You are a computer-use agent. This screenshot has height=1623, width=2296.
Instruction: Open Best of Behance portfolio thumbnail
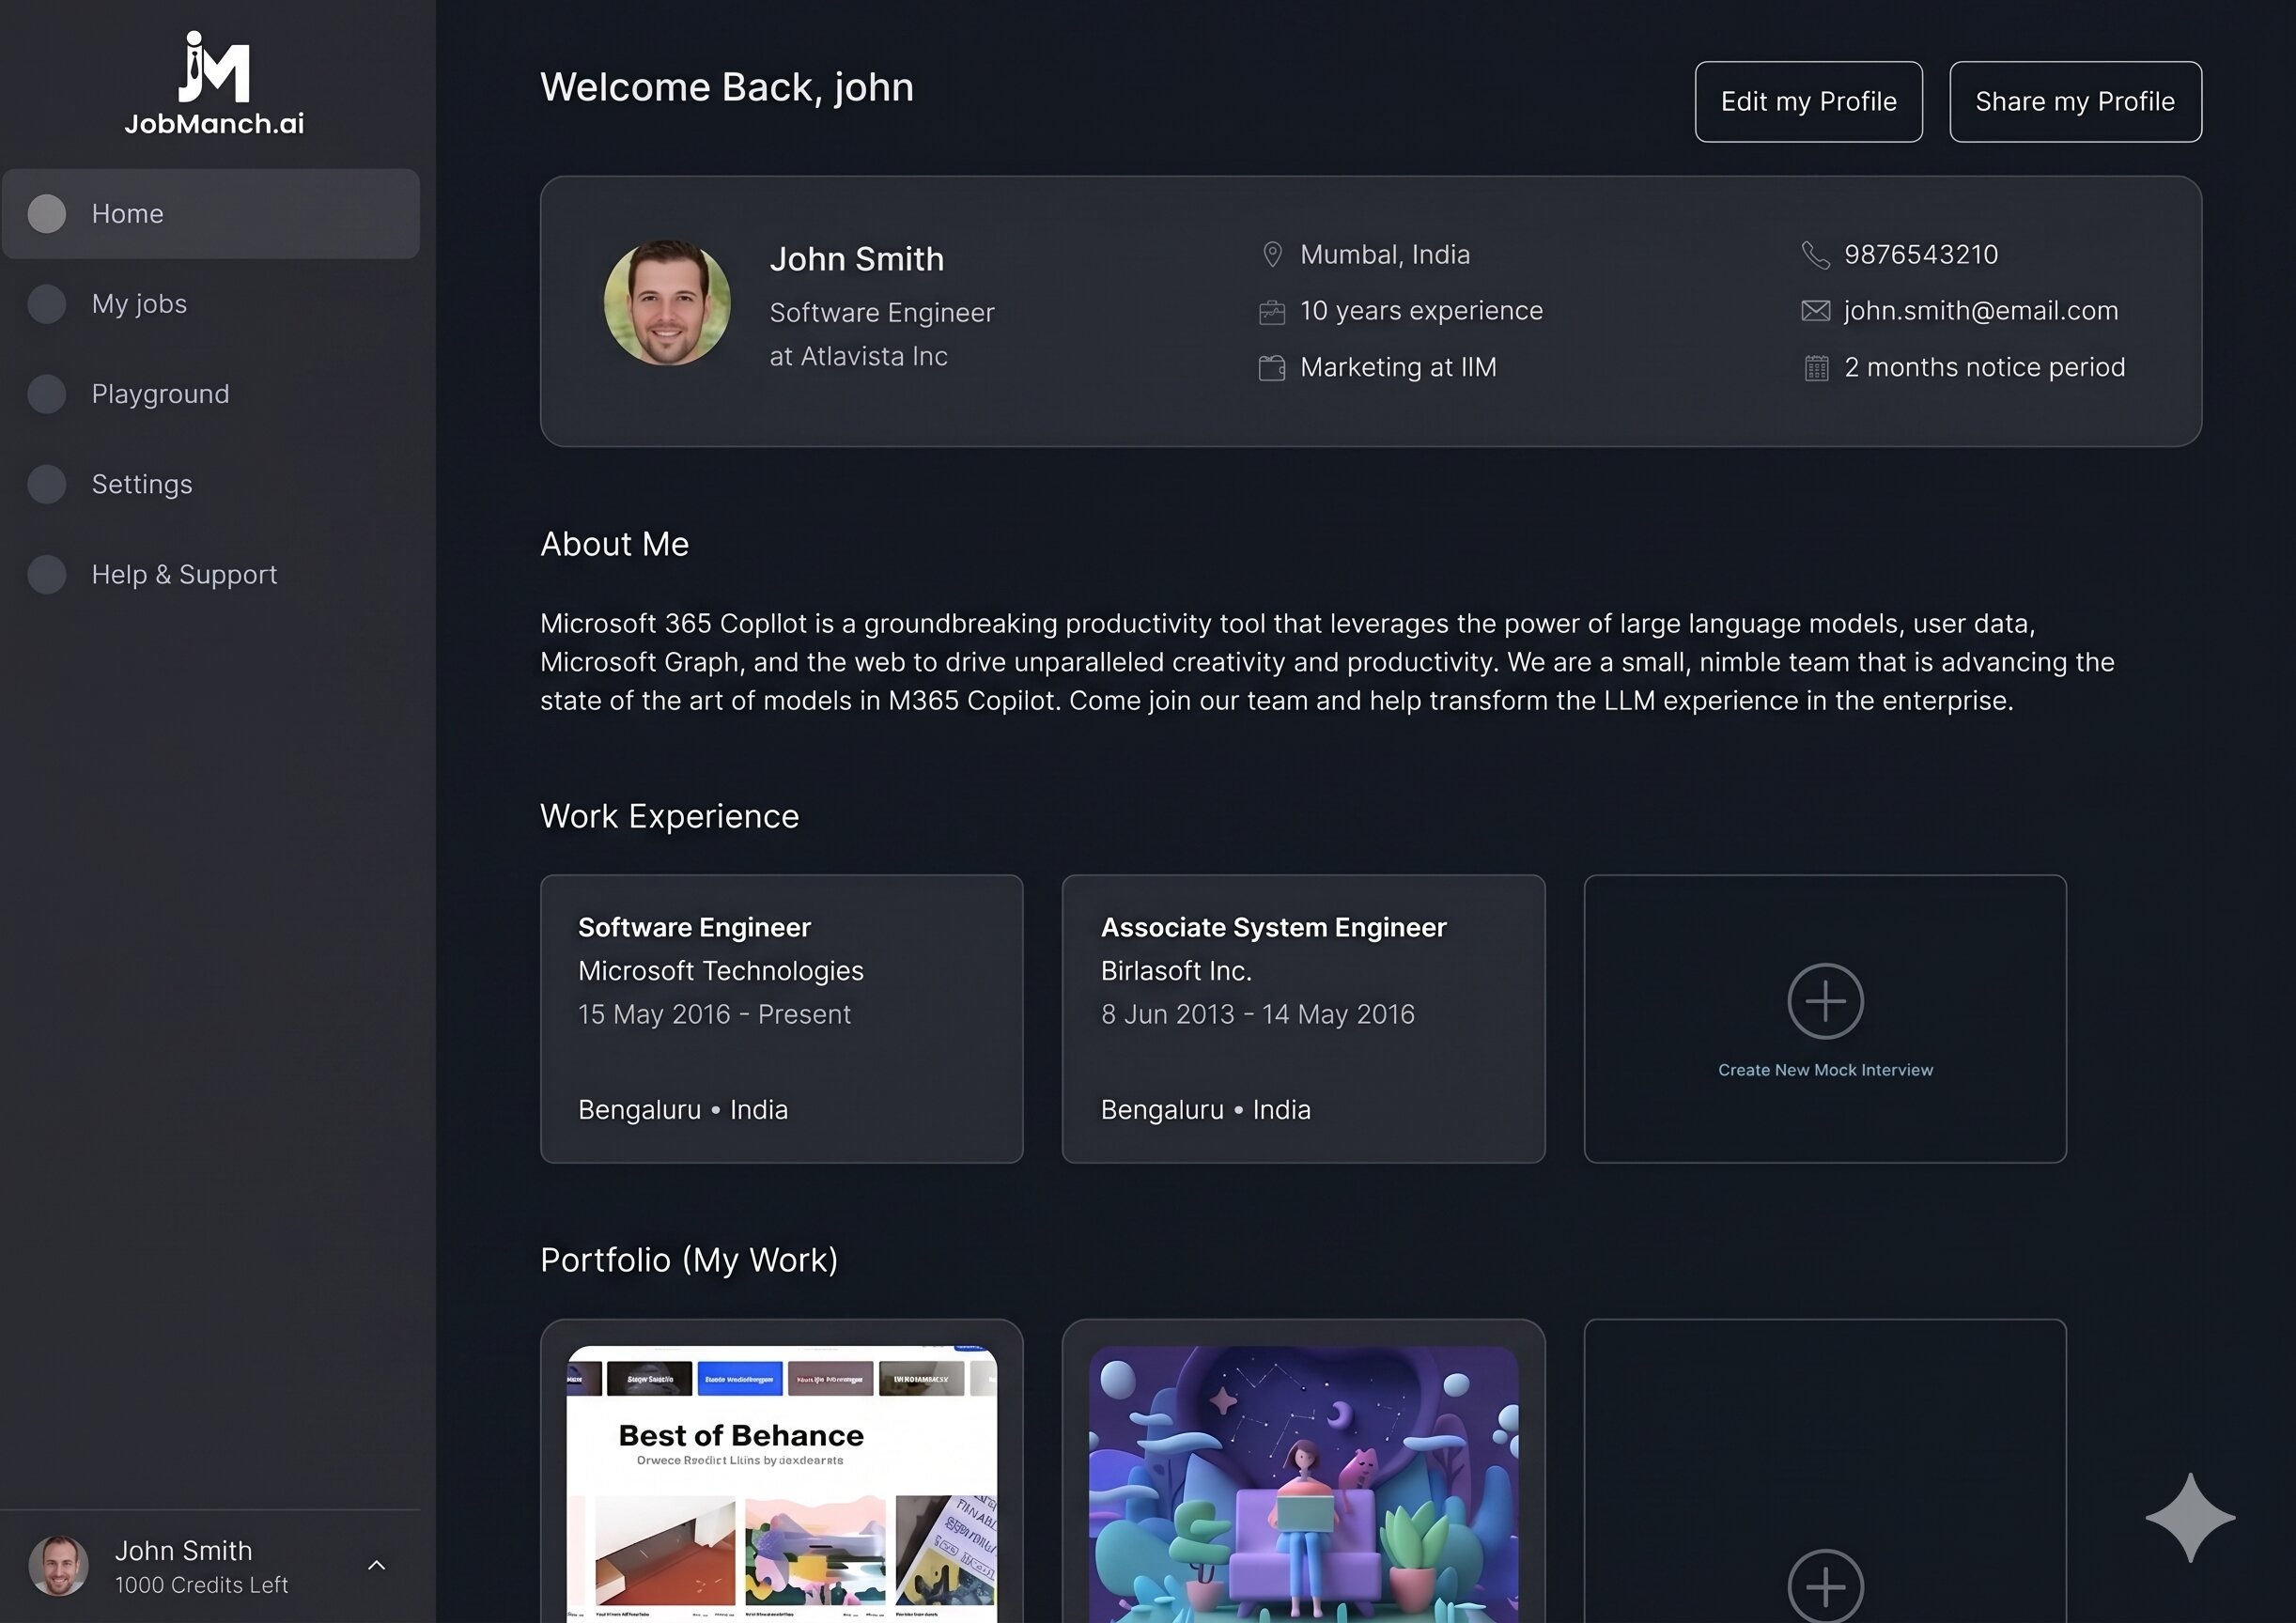click(782, 1484)
